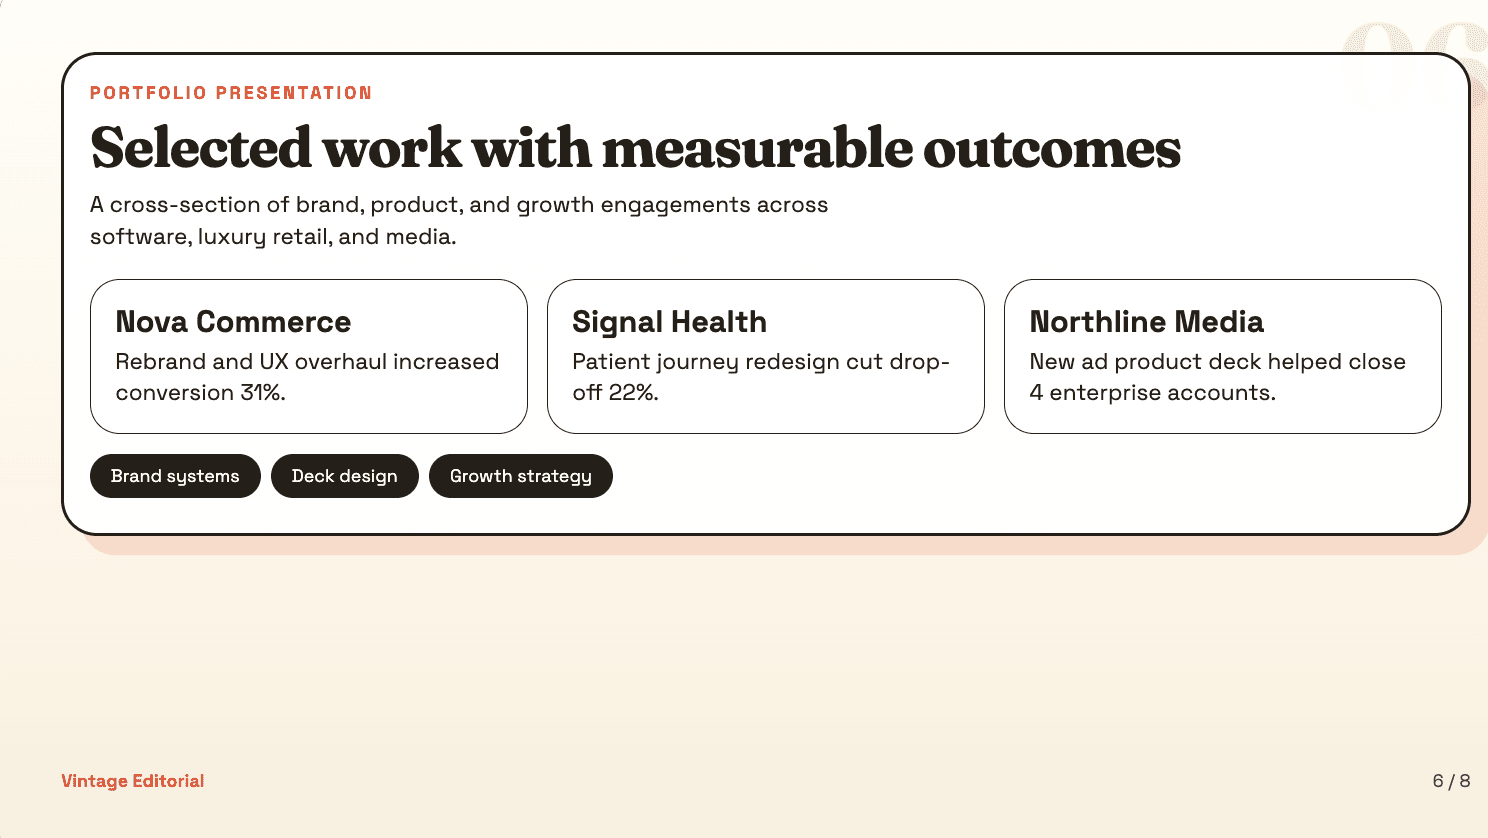This screenshot has width=1488, height=838.
Task: Click the Brand systems tag
Action: point(175,476)
